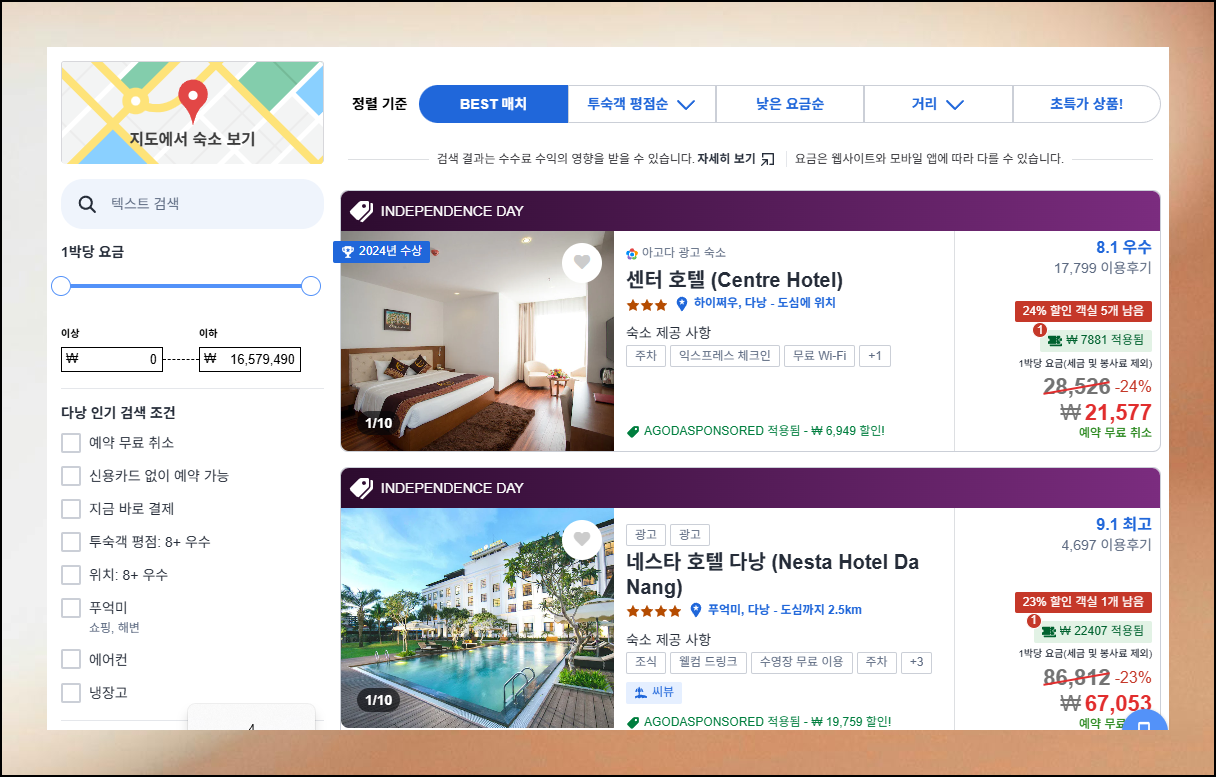Click green tag icon beside ₩ 19,759 할인
Screen dimensions: 1216x777
click(x=633, y=722)
